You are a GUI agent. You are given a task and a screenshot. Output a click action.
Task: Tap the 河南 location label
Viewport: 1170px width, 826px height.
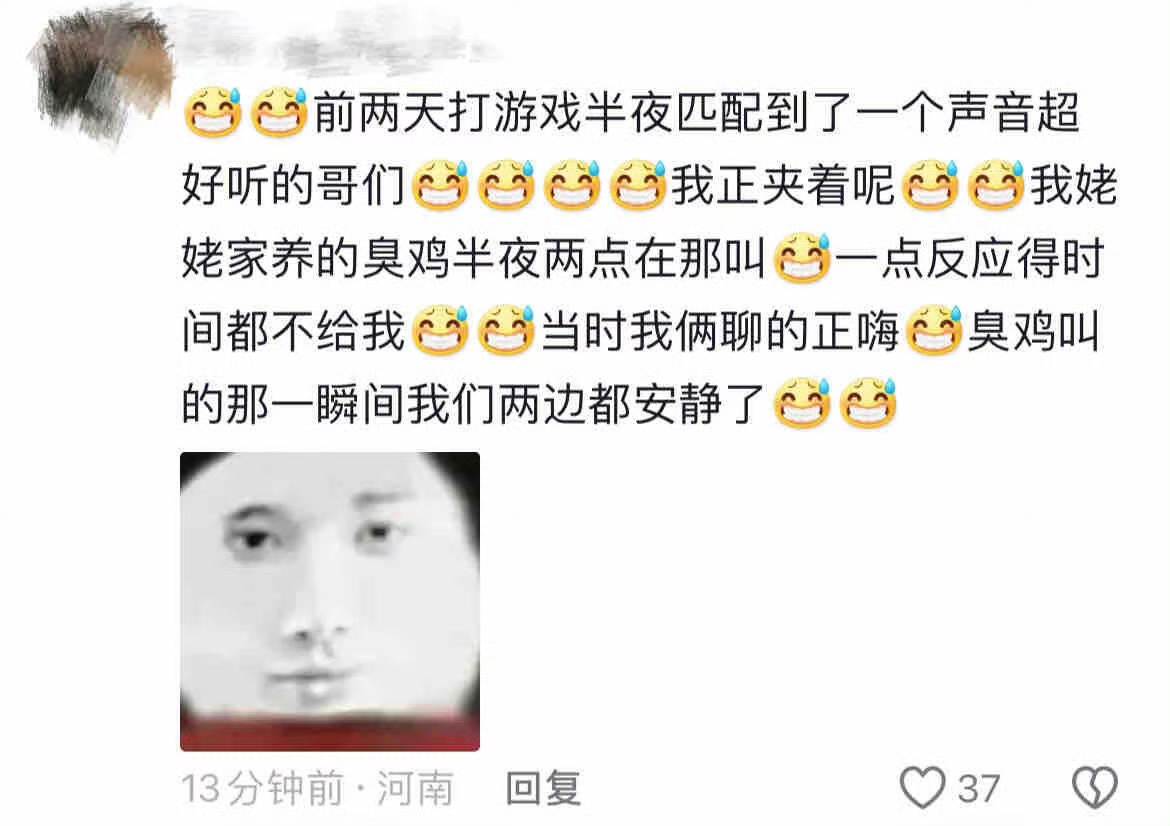point(416,789)
